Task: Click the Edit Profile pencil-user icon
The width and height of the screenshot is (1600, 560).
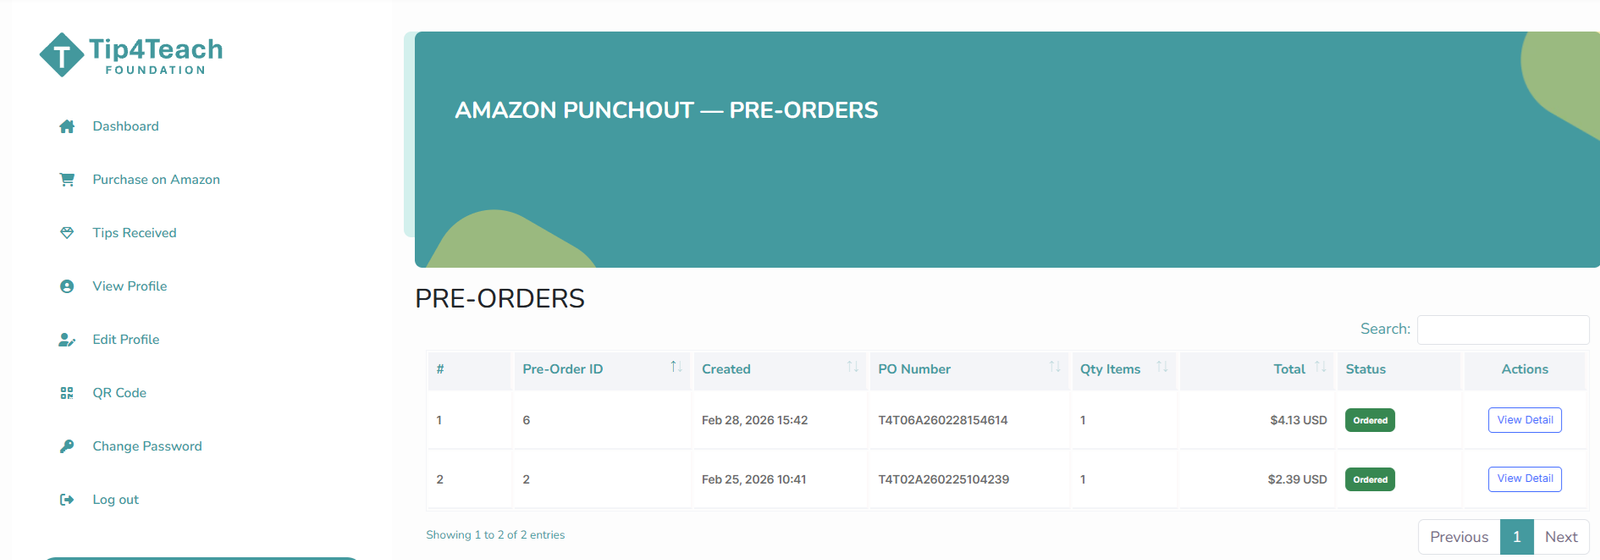Action: (67, 340)
